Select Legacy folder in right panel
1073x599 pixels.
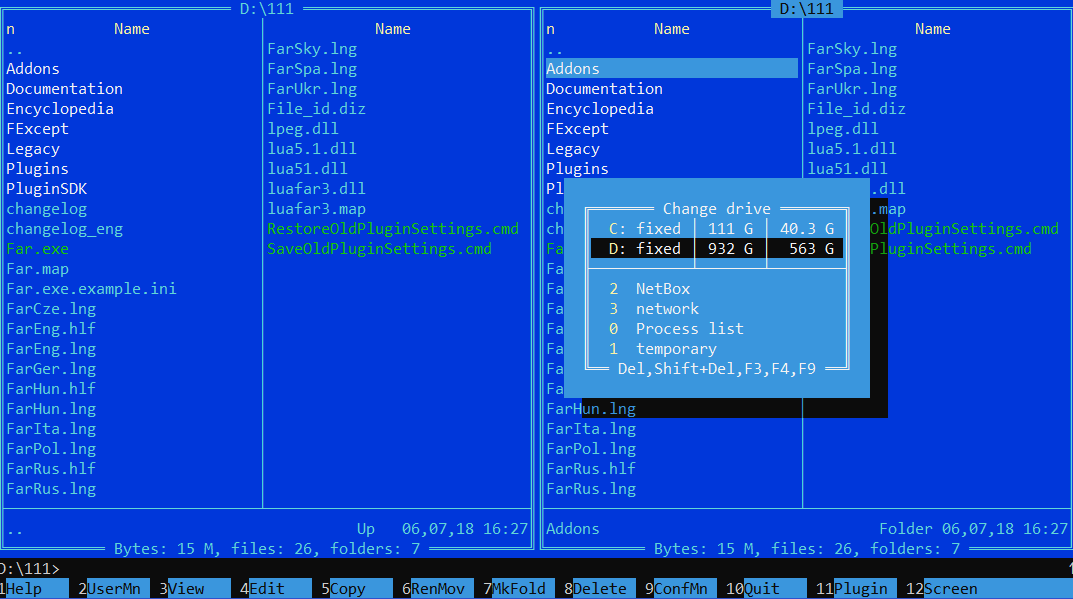[x=573, y=149]
